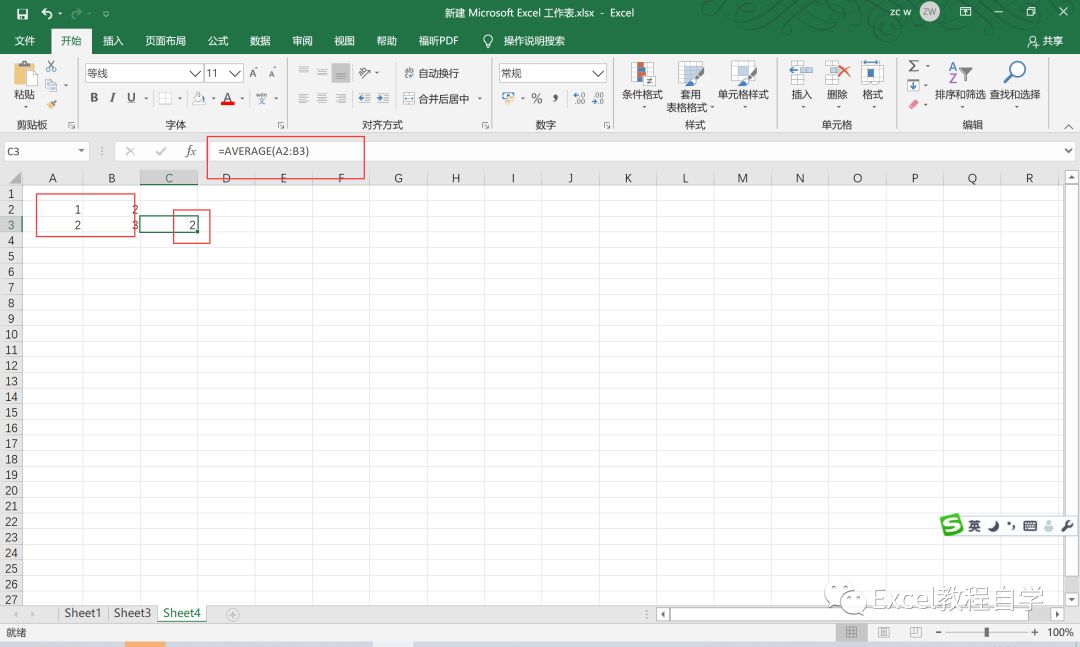Toggle align left
Image resolution: width=1080 pixels, height=647 pixels.
pyautogui.click(x=304, y=99)
